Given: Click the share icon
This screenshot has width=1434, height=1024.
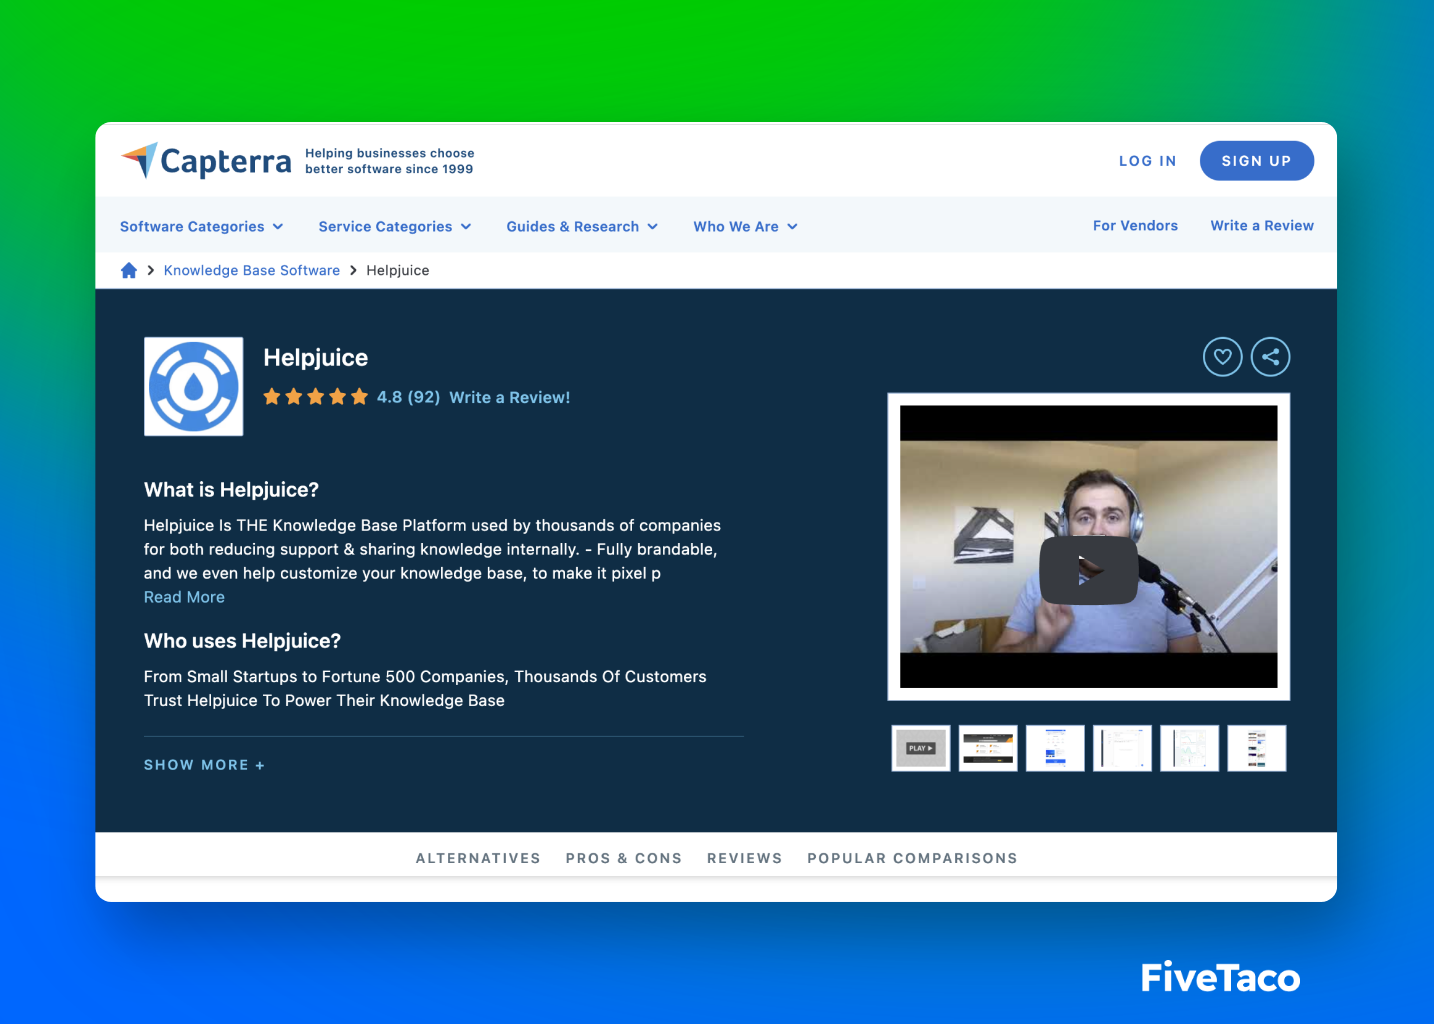Looking at the screenshot, I should point(1271,357).
